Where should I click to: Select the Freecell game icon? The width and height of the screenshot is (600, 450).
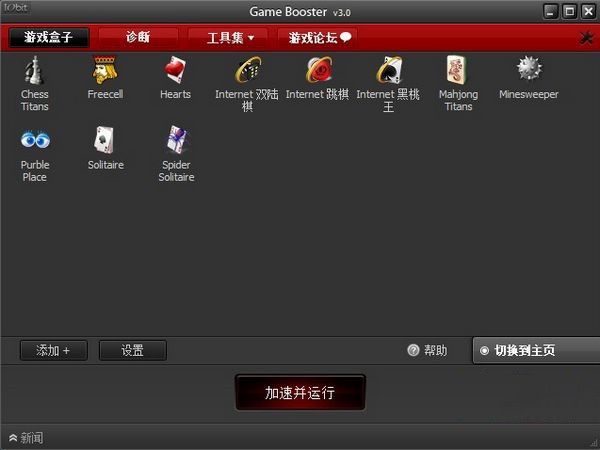click(x=105, y=71)
